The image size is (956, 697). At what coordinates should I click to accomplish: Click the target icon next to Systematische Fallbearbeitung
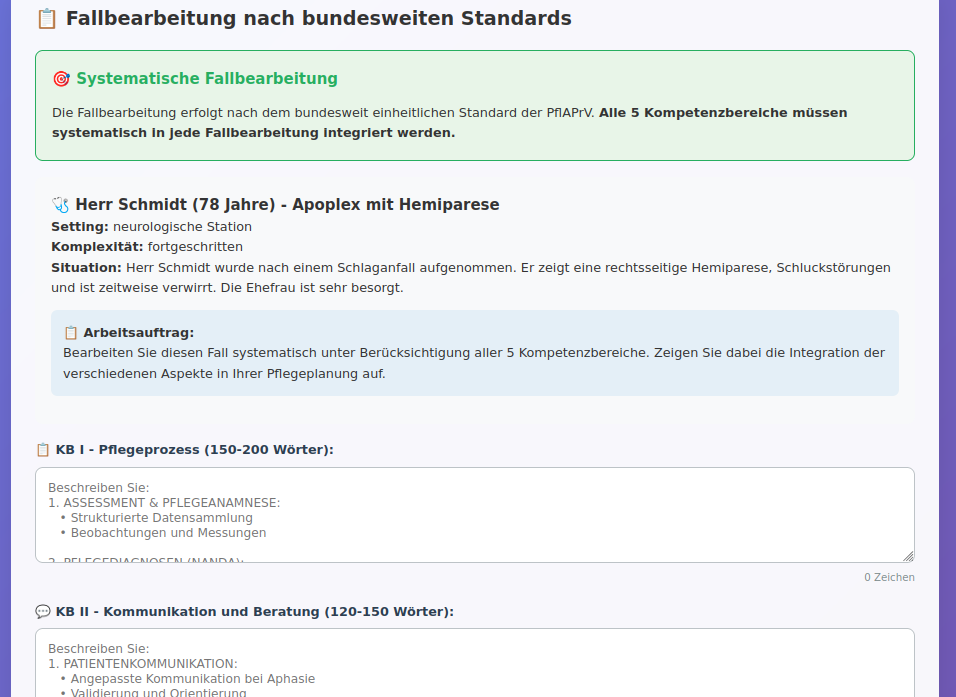point(61,79)
